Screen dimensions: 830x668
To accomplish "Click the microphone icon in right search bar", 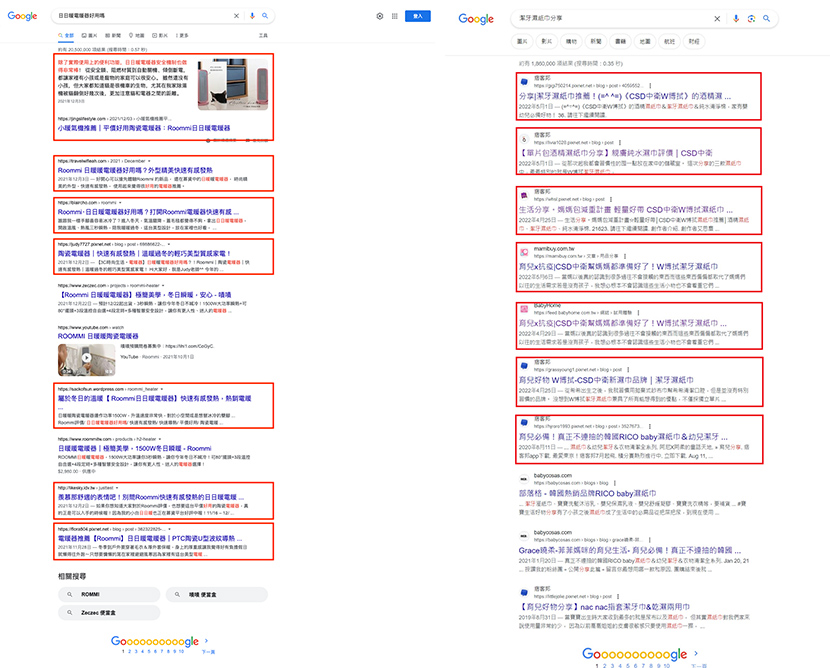I will coord(736,19).
